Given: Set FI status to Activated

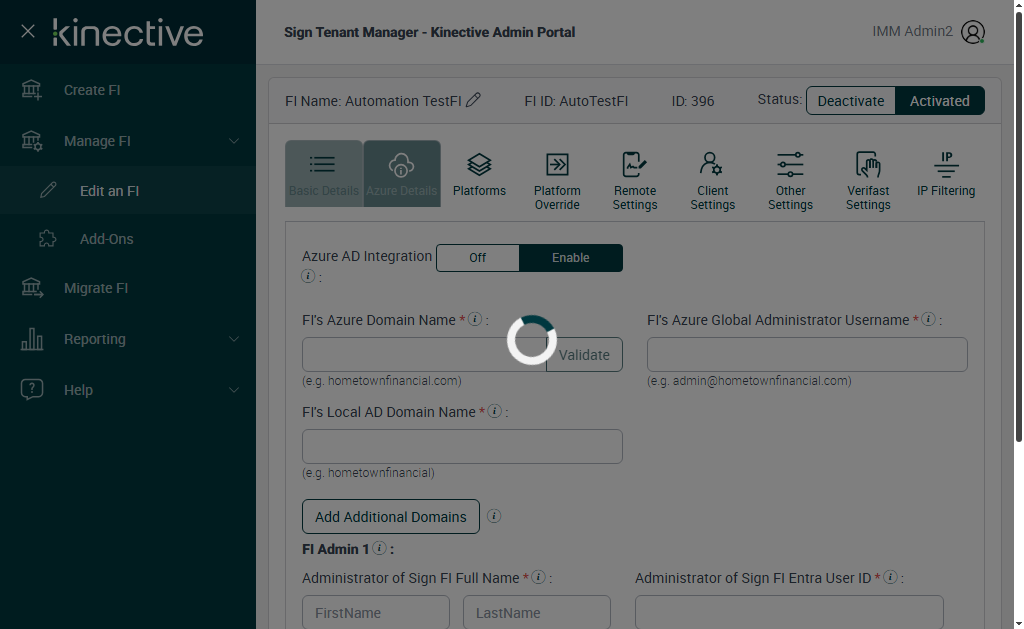Looking at the screenshot, I should [939, 101].
